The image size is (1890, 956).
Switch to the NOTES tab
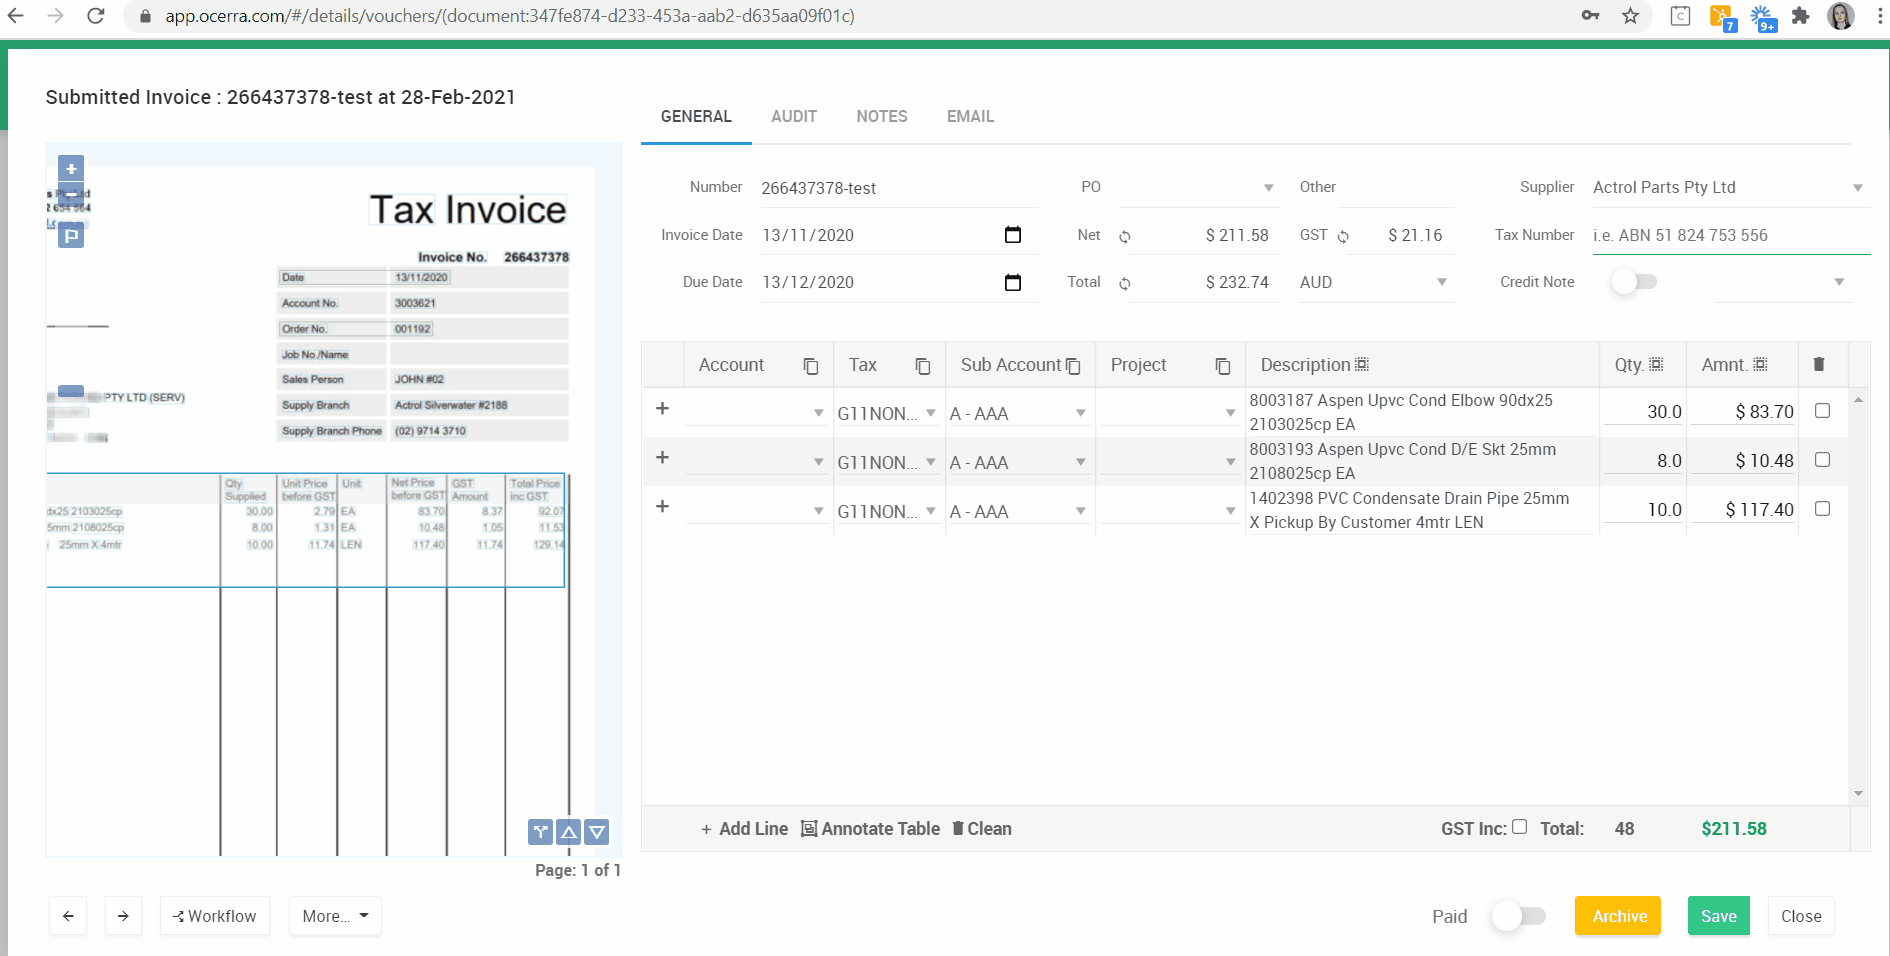[882, 116]
